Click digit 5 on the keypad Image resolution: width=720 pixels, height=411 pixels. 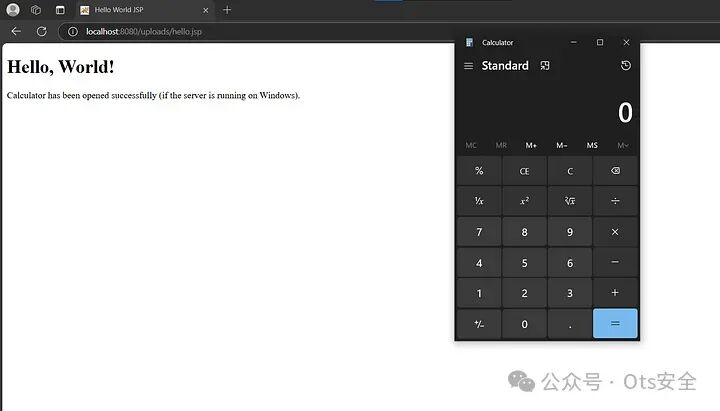coord(524,263)
